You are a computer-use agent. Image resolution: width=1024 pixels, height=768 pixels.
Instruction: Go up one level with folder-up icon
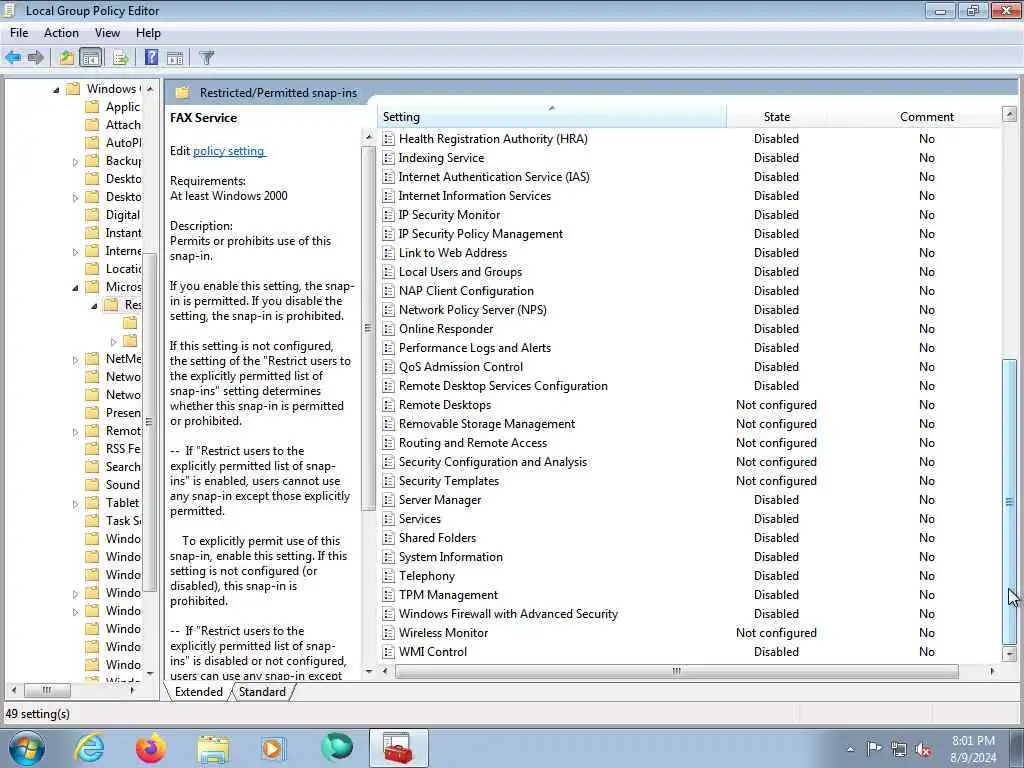coord(66,57)
